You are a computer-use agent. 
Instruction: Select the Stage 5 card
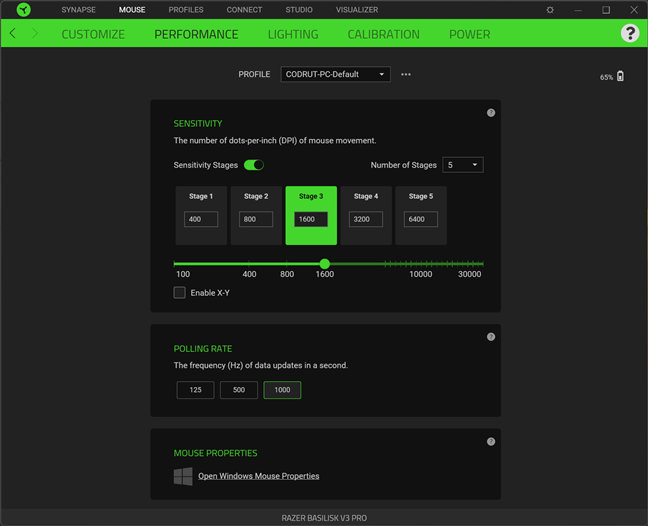421,215
